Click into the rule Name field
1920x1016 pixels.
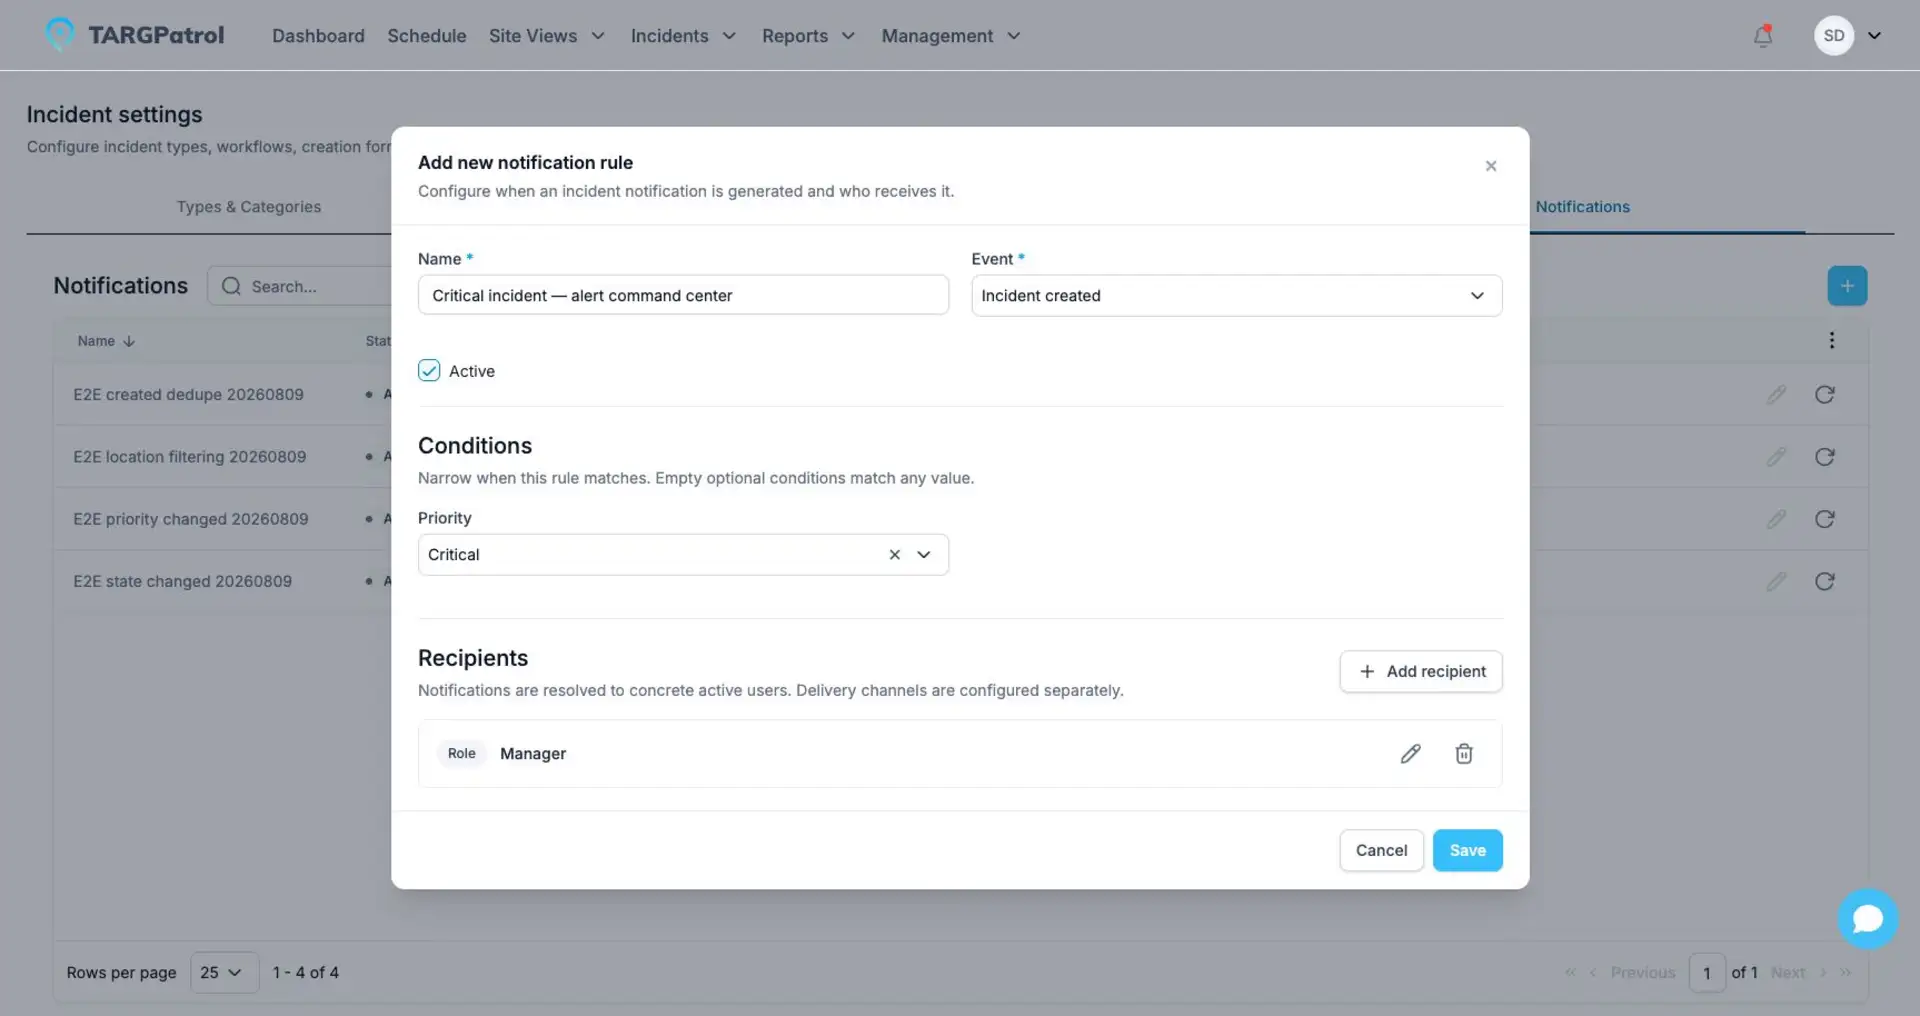[683, 296]
